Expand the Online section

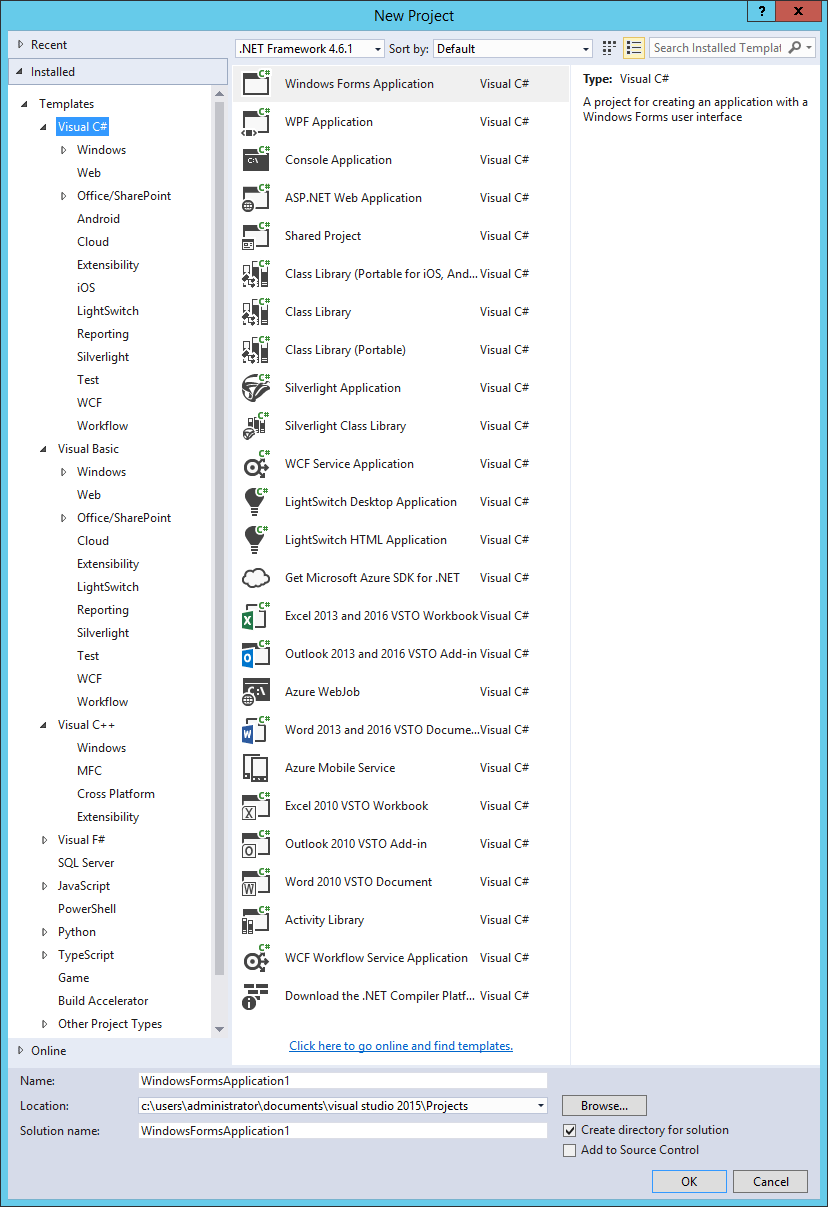[21, 1051]
